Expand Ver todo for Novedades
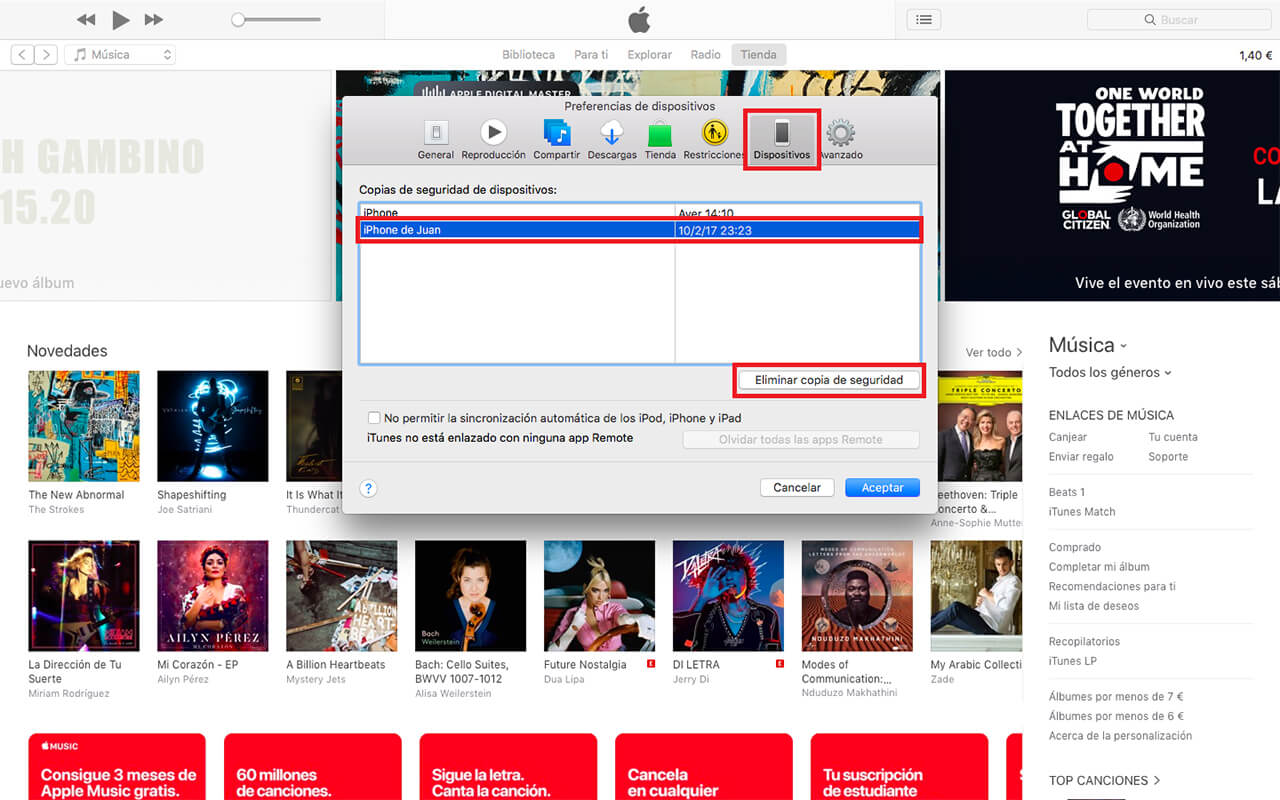The height and width of the screenshot is (800, 1280). tap(994, 352)
